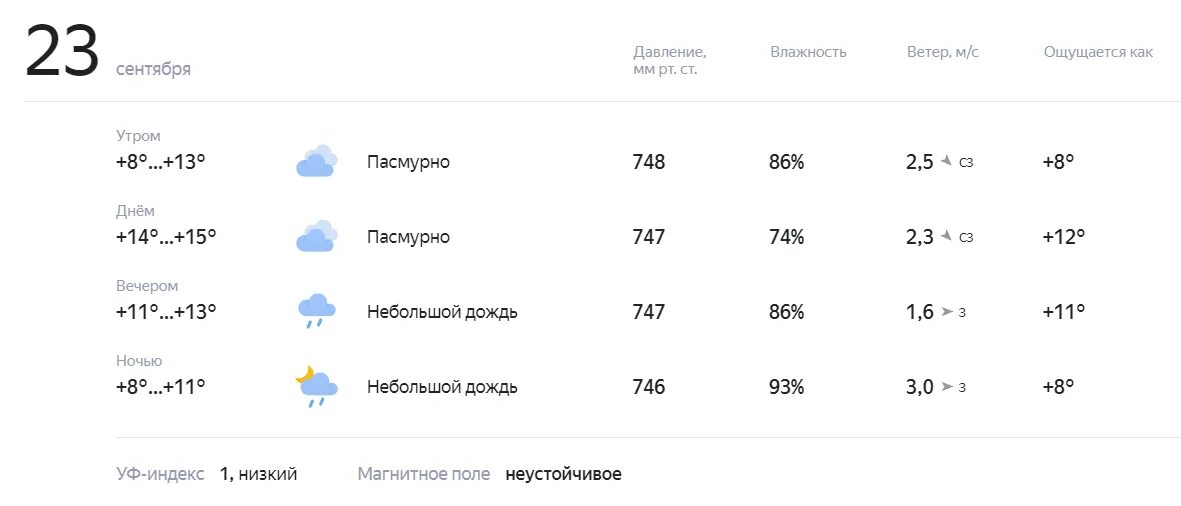Click the morning overcast cloud icon

tap(316, 161)
